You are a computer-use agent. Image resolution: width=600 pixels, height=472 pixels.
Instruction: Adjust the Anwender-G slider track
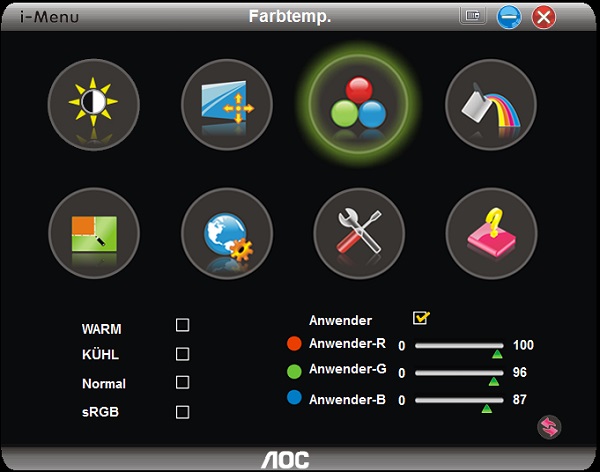click(459, 373)
